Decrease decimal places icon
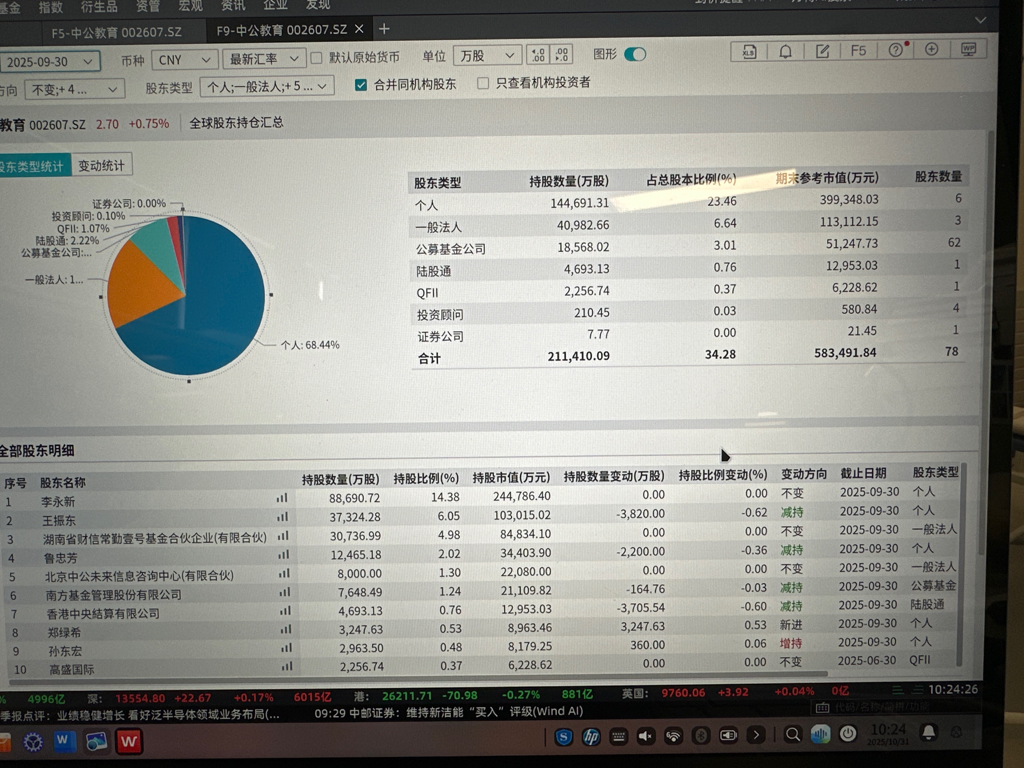The image size is (1024, 768). tap(537, 55)
